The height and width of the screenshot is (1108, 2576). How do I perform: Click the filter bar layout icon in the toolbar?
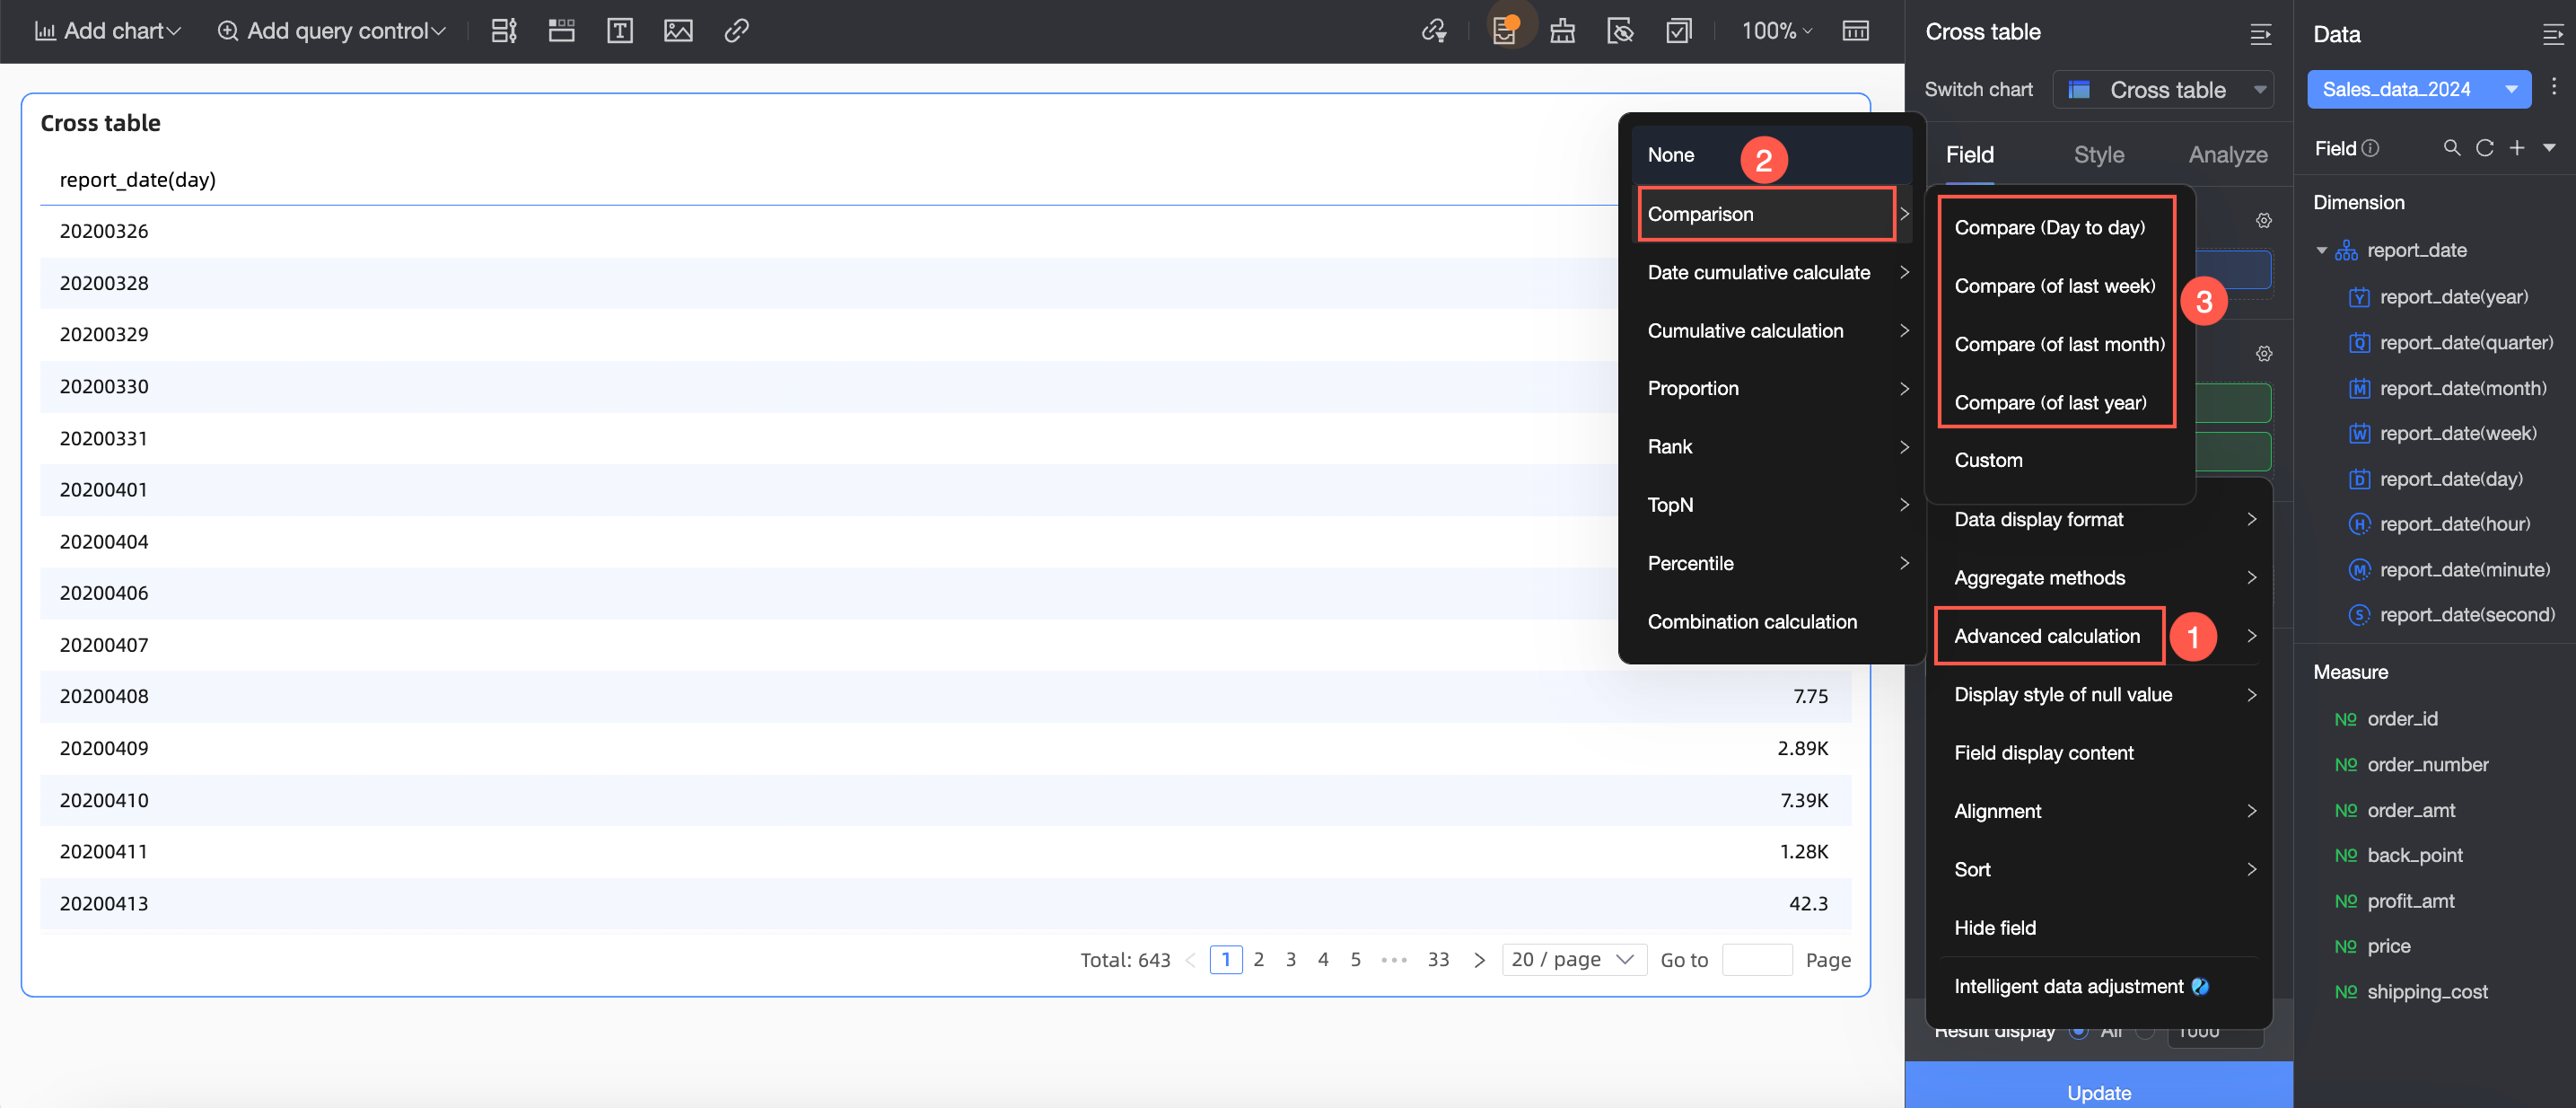tap(504, 31)
